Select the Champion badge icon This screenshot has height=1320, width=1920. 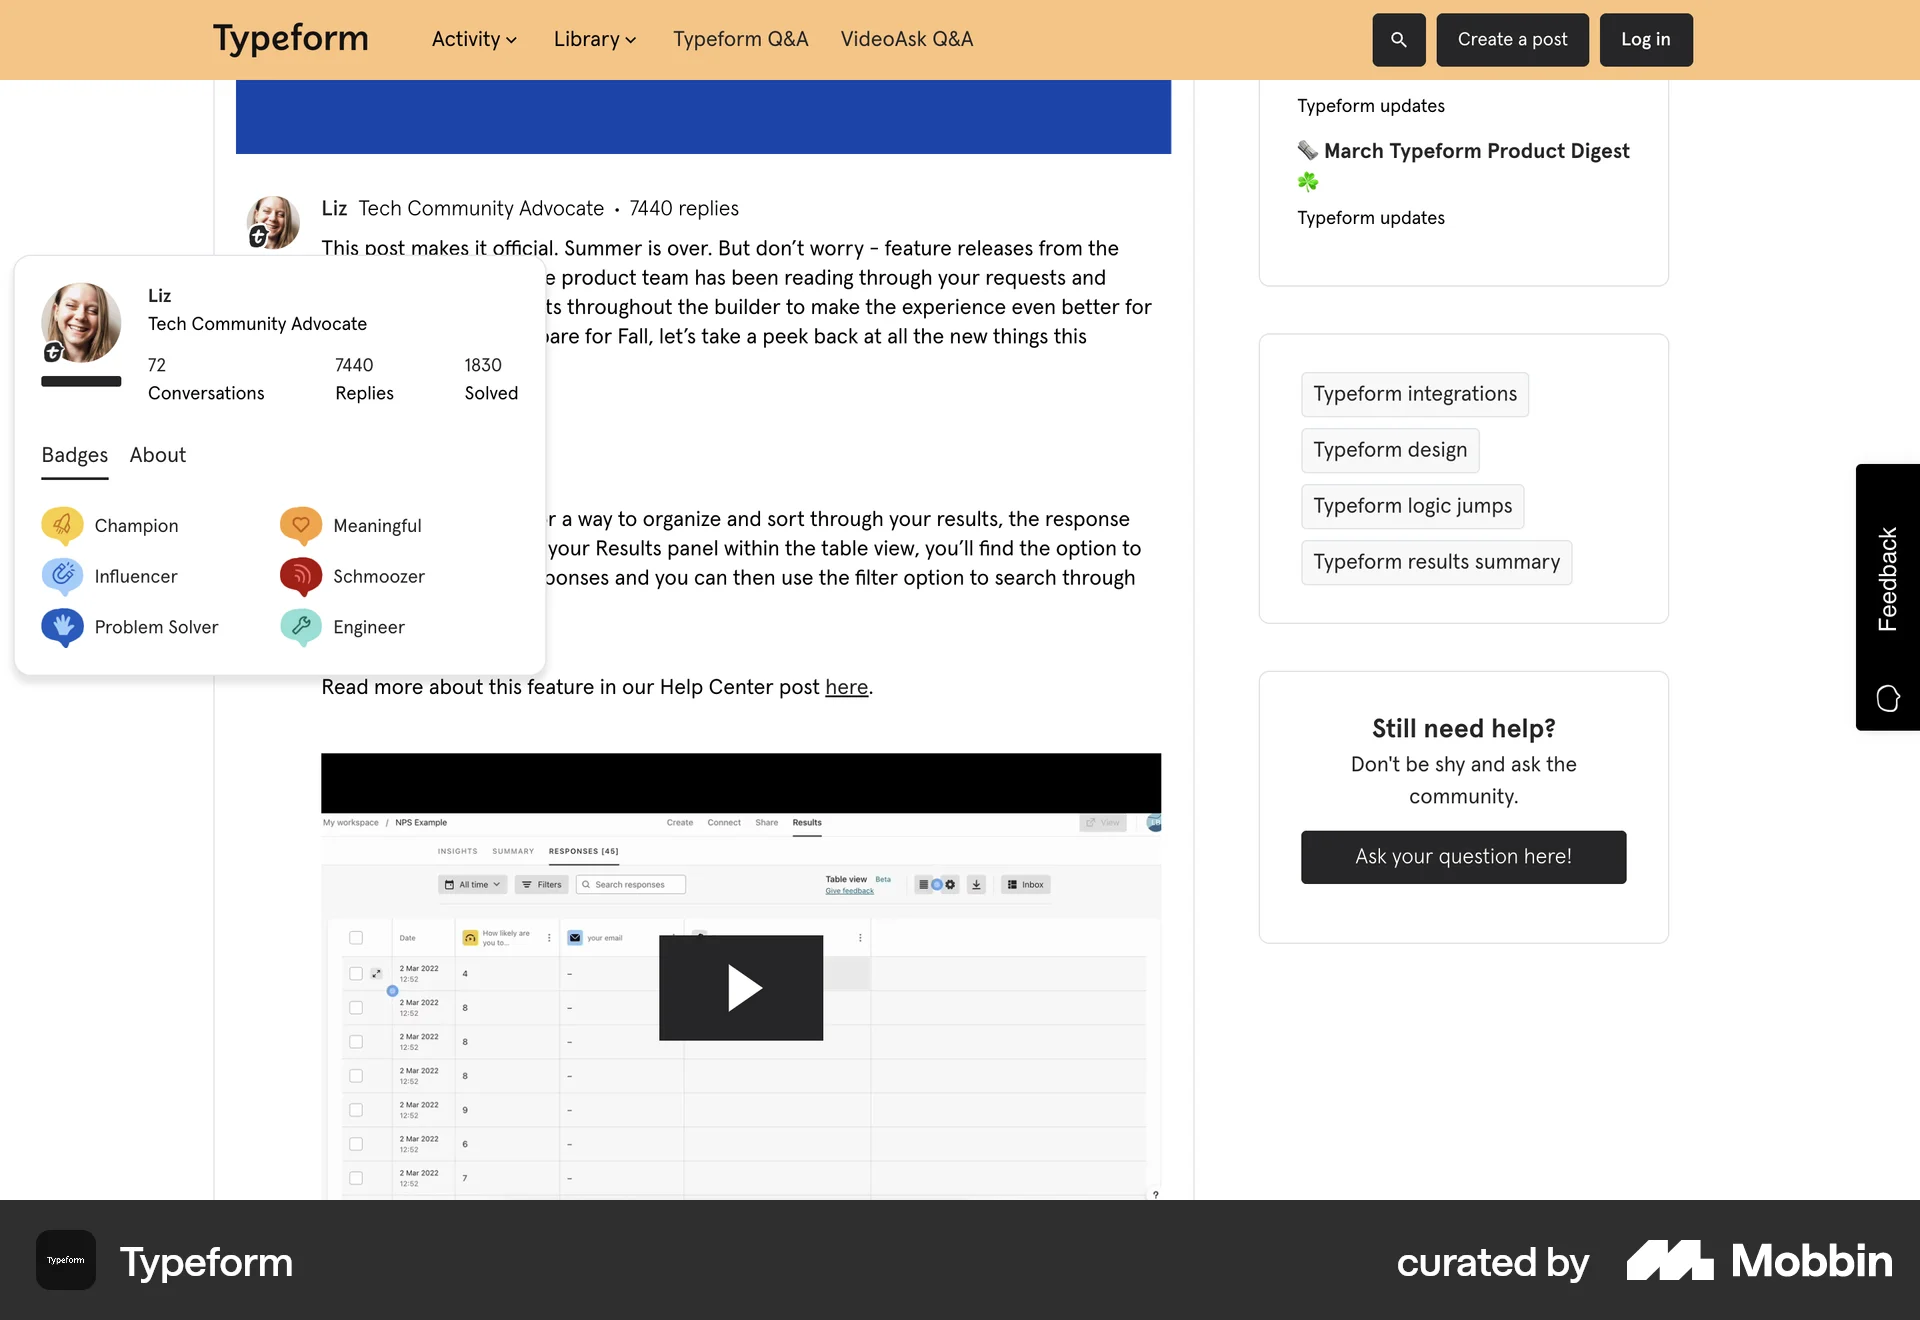(x=62, y=525)
